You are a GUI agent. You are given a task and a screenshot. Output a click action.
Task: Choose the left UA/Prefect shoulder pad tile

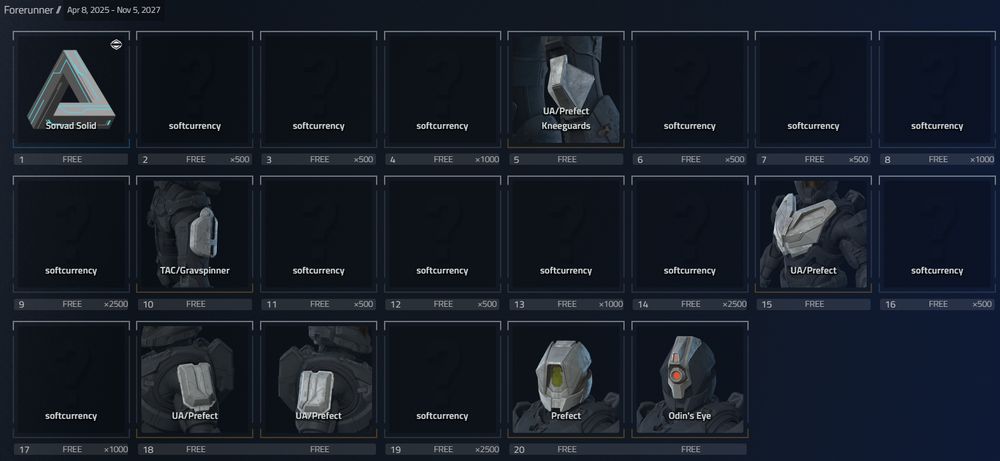click(195, 379)
